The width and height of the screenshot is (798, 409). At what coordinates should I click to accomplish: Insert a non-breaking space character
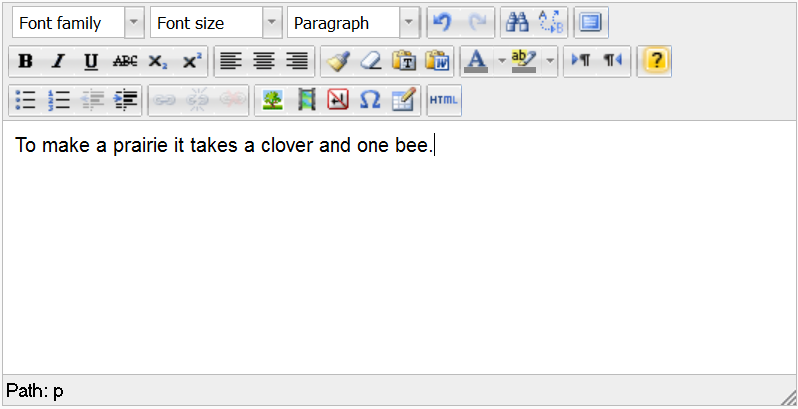click(338, 100)
